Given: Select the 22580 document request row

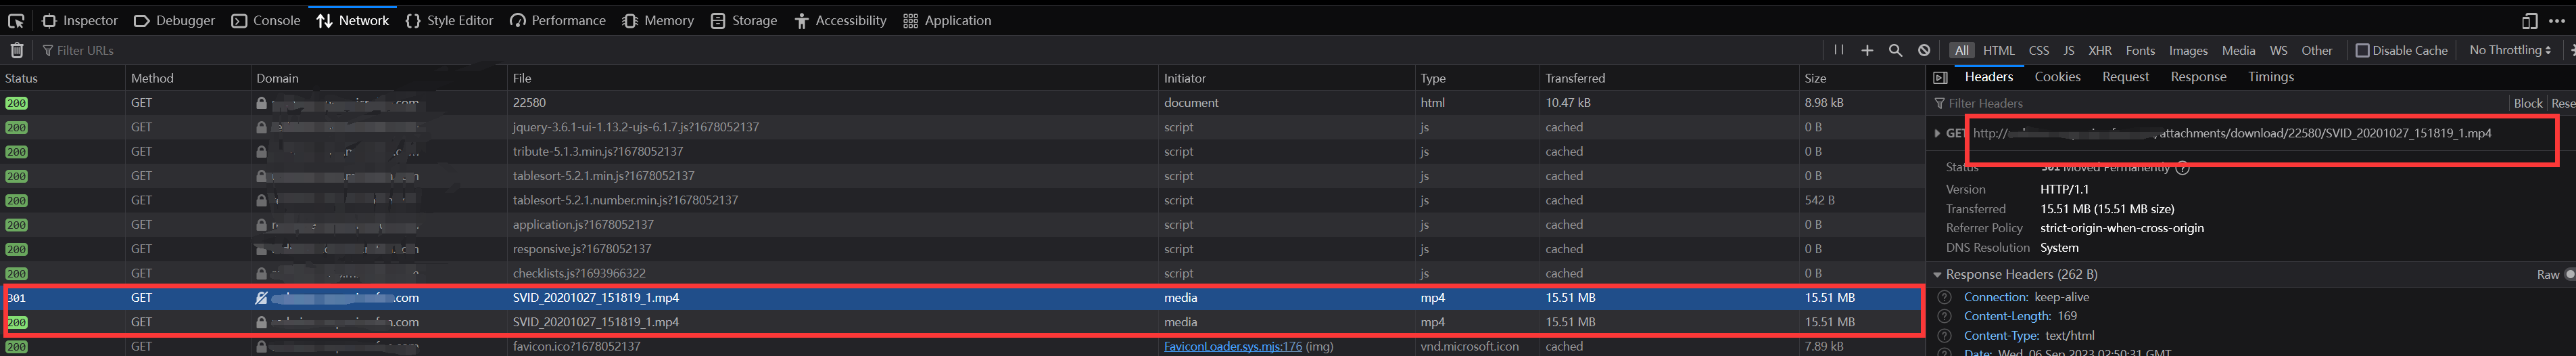Looking at the screenshot, I should click(x=962, y=103).
